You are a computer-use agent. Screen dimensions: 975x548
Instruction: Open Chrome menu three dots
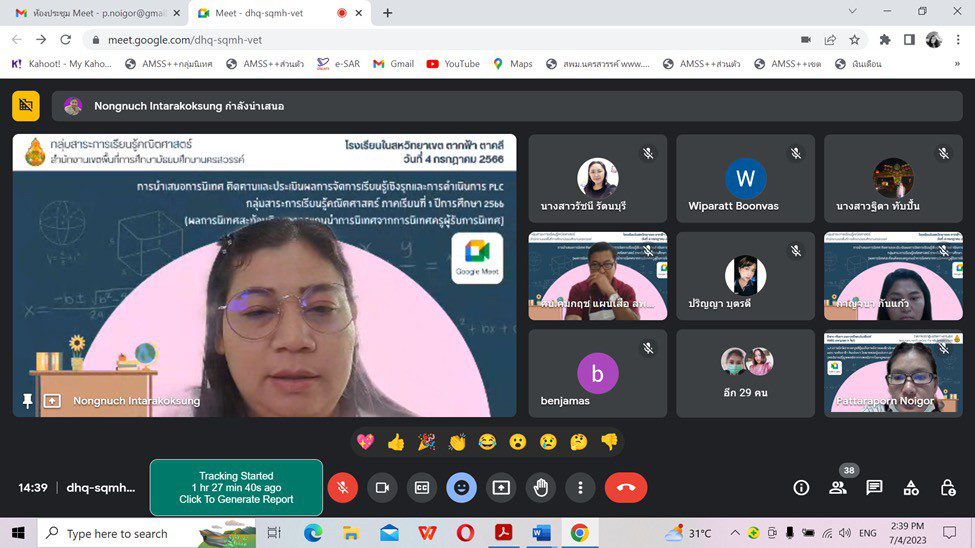pyautogui.click(x=958, y=40)
